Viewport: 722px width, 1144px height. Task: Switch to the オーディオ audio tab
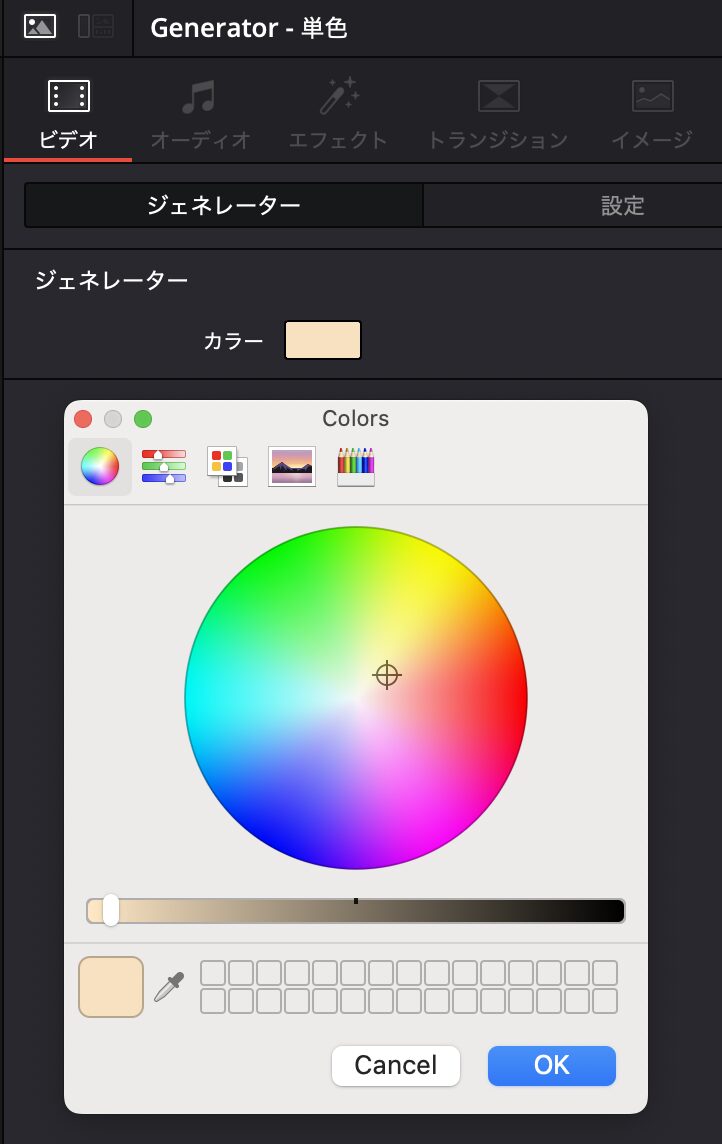200,115
